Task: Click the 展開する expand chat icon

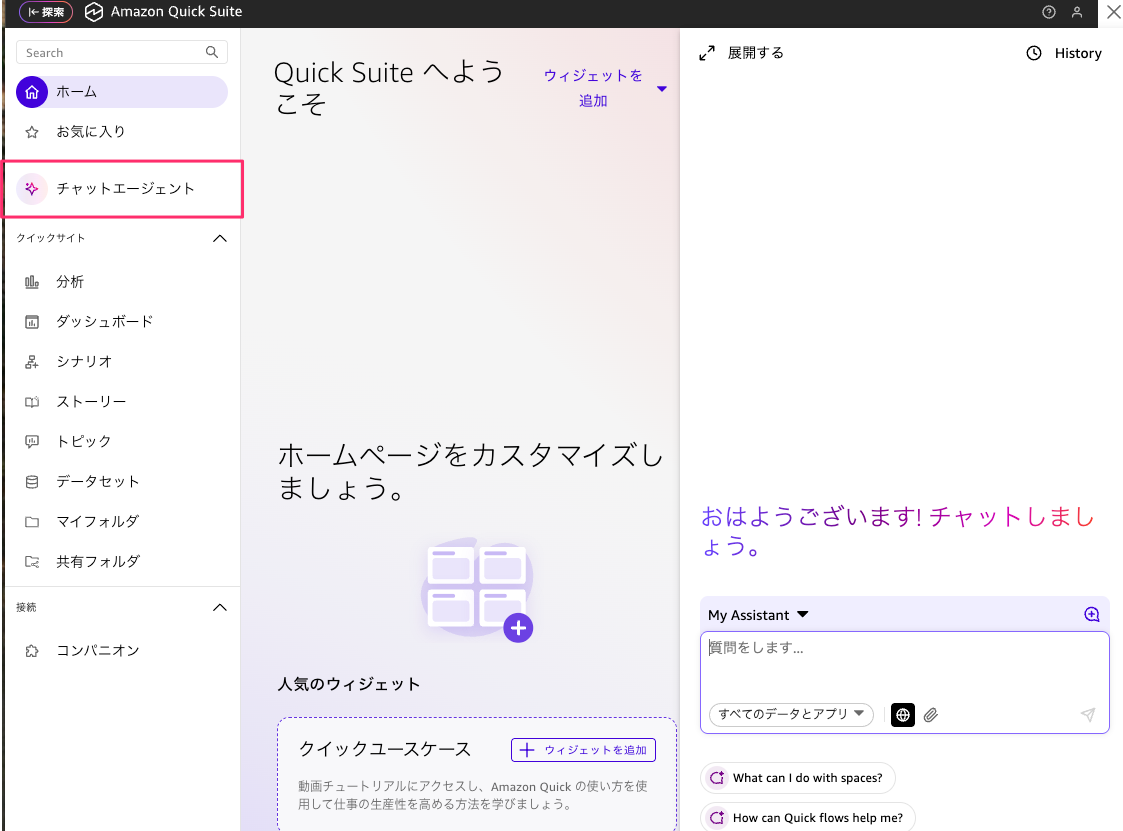Action: click(x=707, y=53)
